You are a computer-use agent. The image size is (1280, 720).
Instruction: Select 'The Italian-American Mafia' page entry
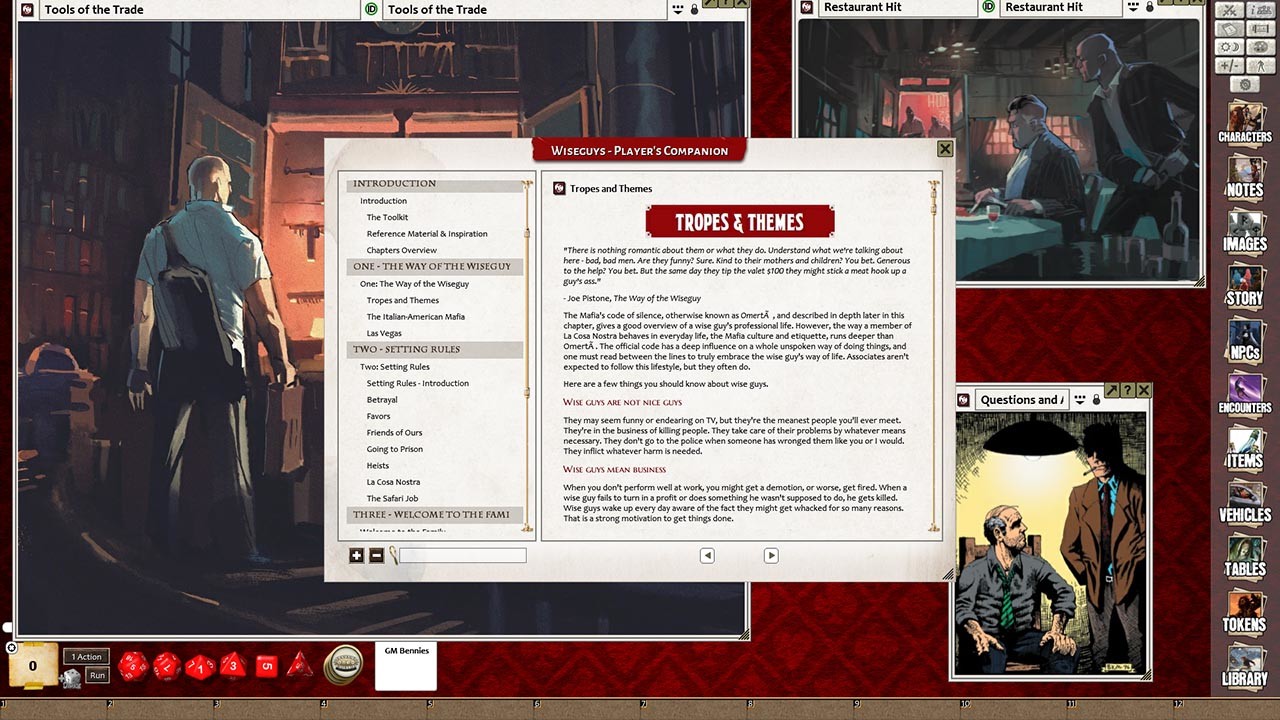coord(415,317)
